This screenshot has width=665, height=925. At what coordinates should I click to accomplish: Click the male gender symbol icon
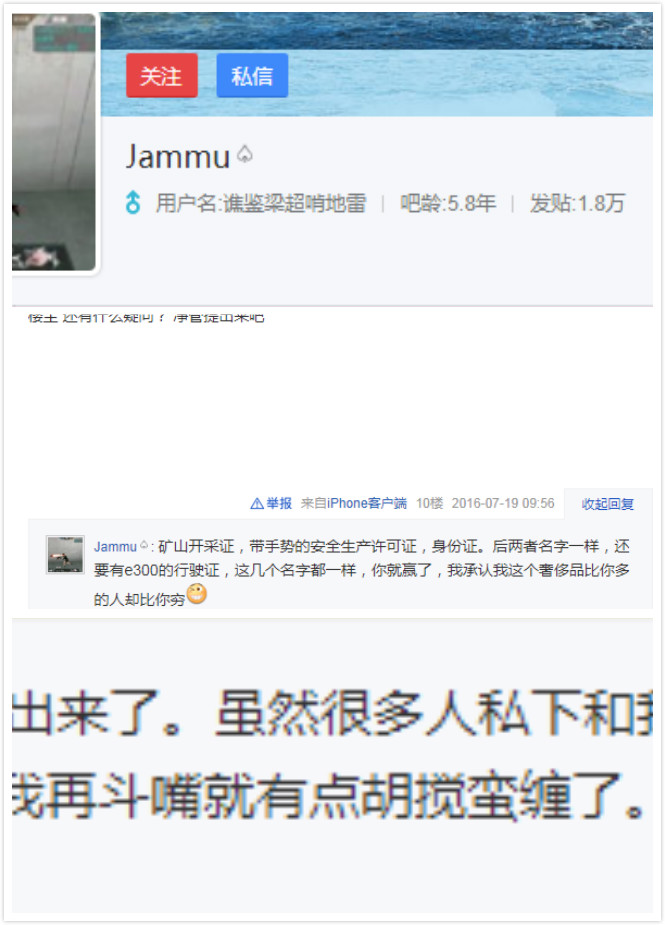[133, 202]
